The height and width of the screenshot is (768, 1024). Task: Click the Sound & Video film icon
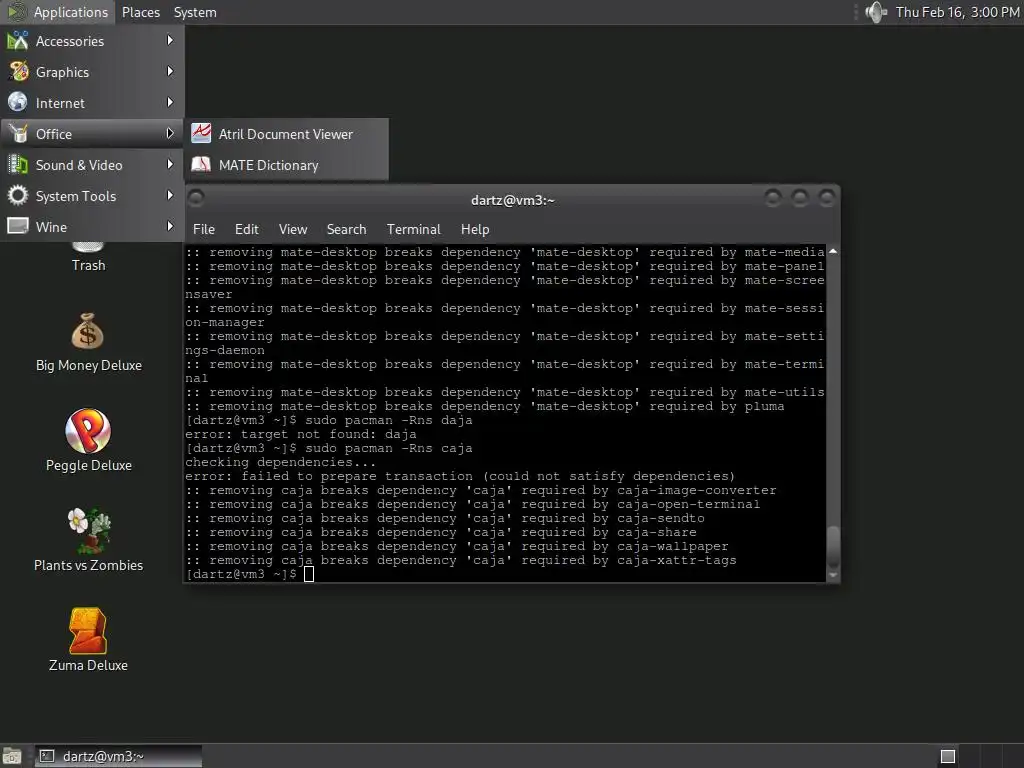click(18, 165)
